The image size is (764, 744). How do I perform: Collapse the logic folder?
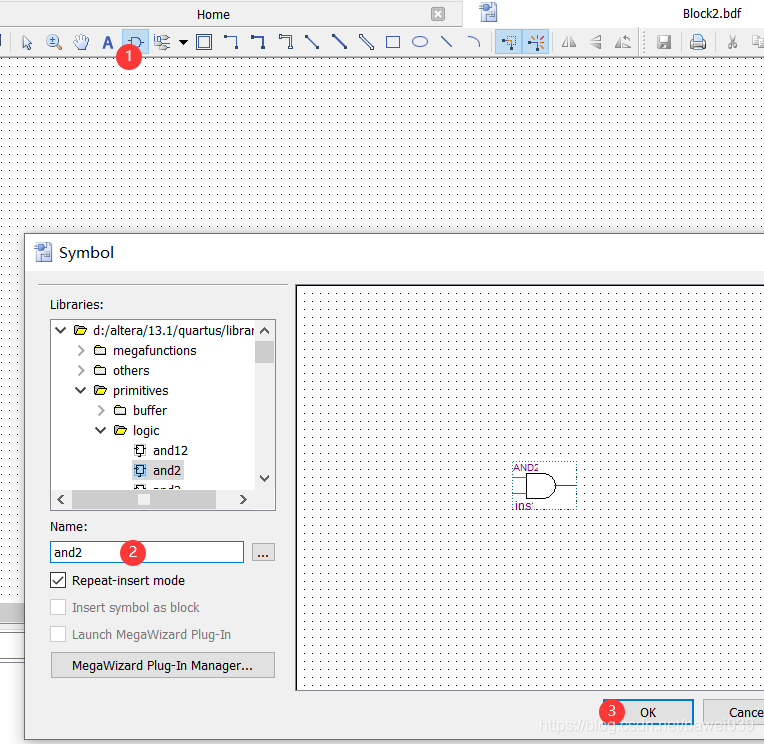pyautogui.click(x=100, y=430)
